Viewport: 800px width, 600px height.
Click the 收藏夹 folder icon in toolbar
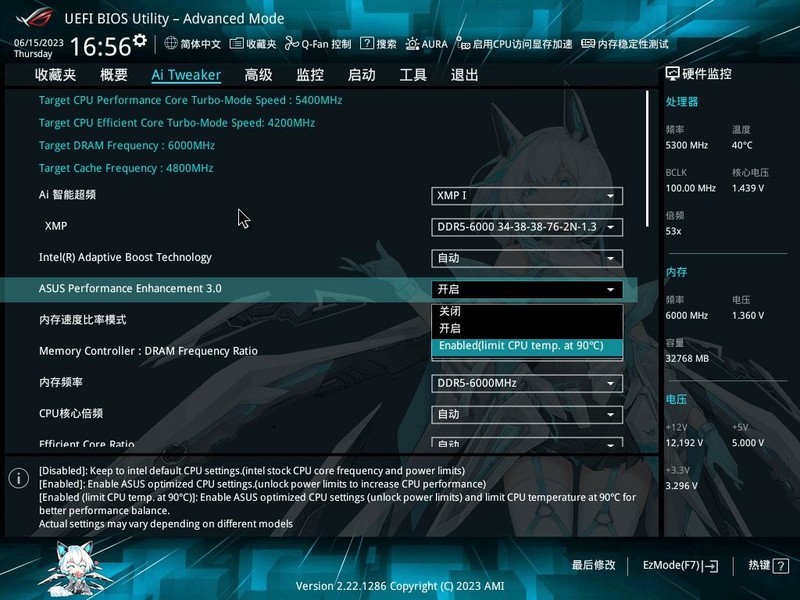tap(236, 44)
